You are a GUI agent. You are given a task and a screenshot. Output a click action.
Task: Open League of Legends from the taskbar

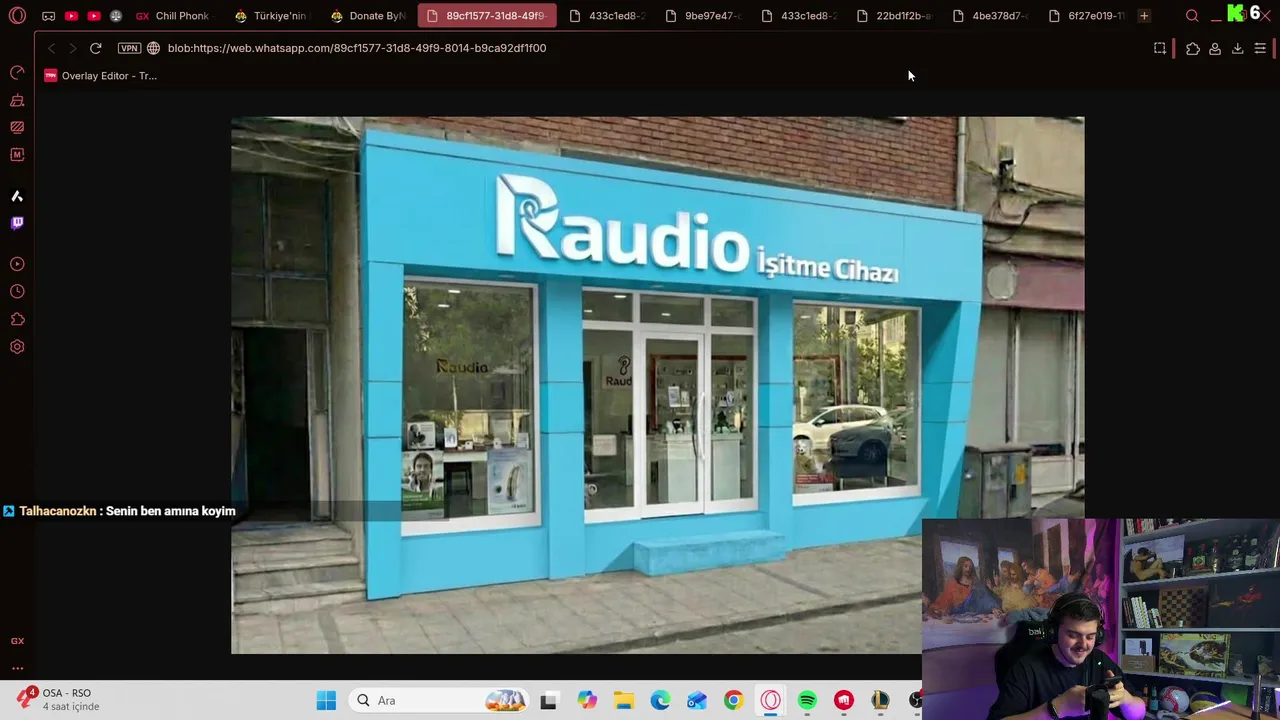click(880, 700)
